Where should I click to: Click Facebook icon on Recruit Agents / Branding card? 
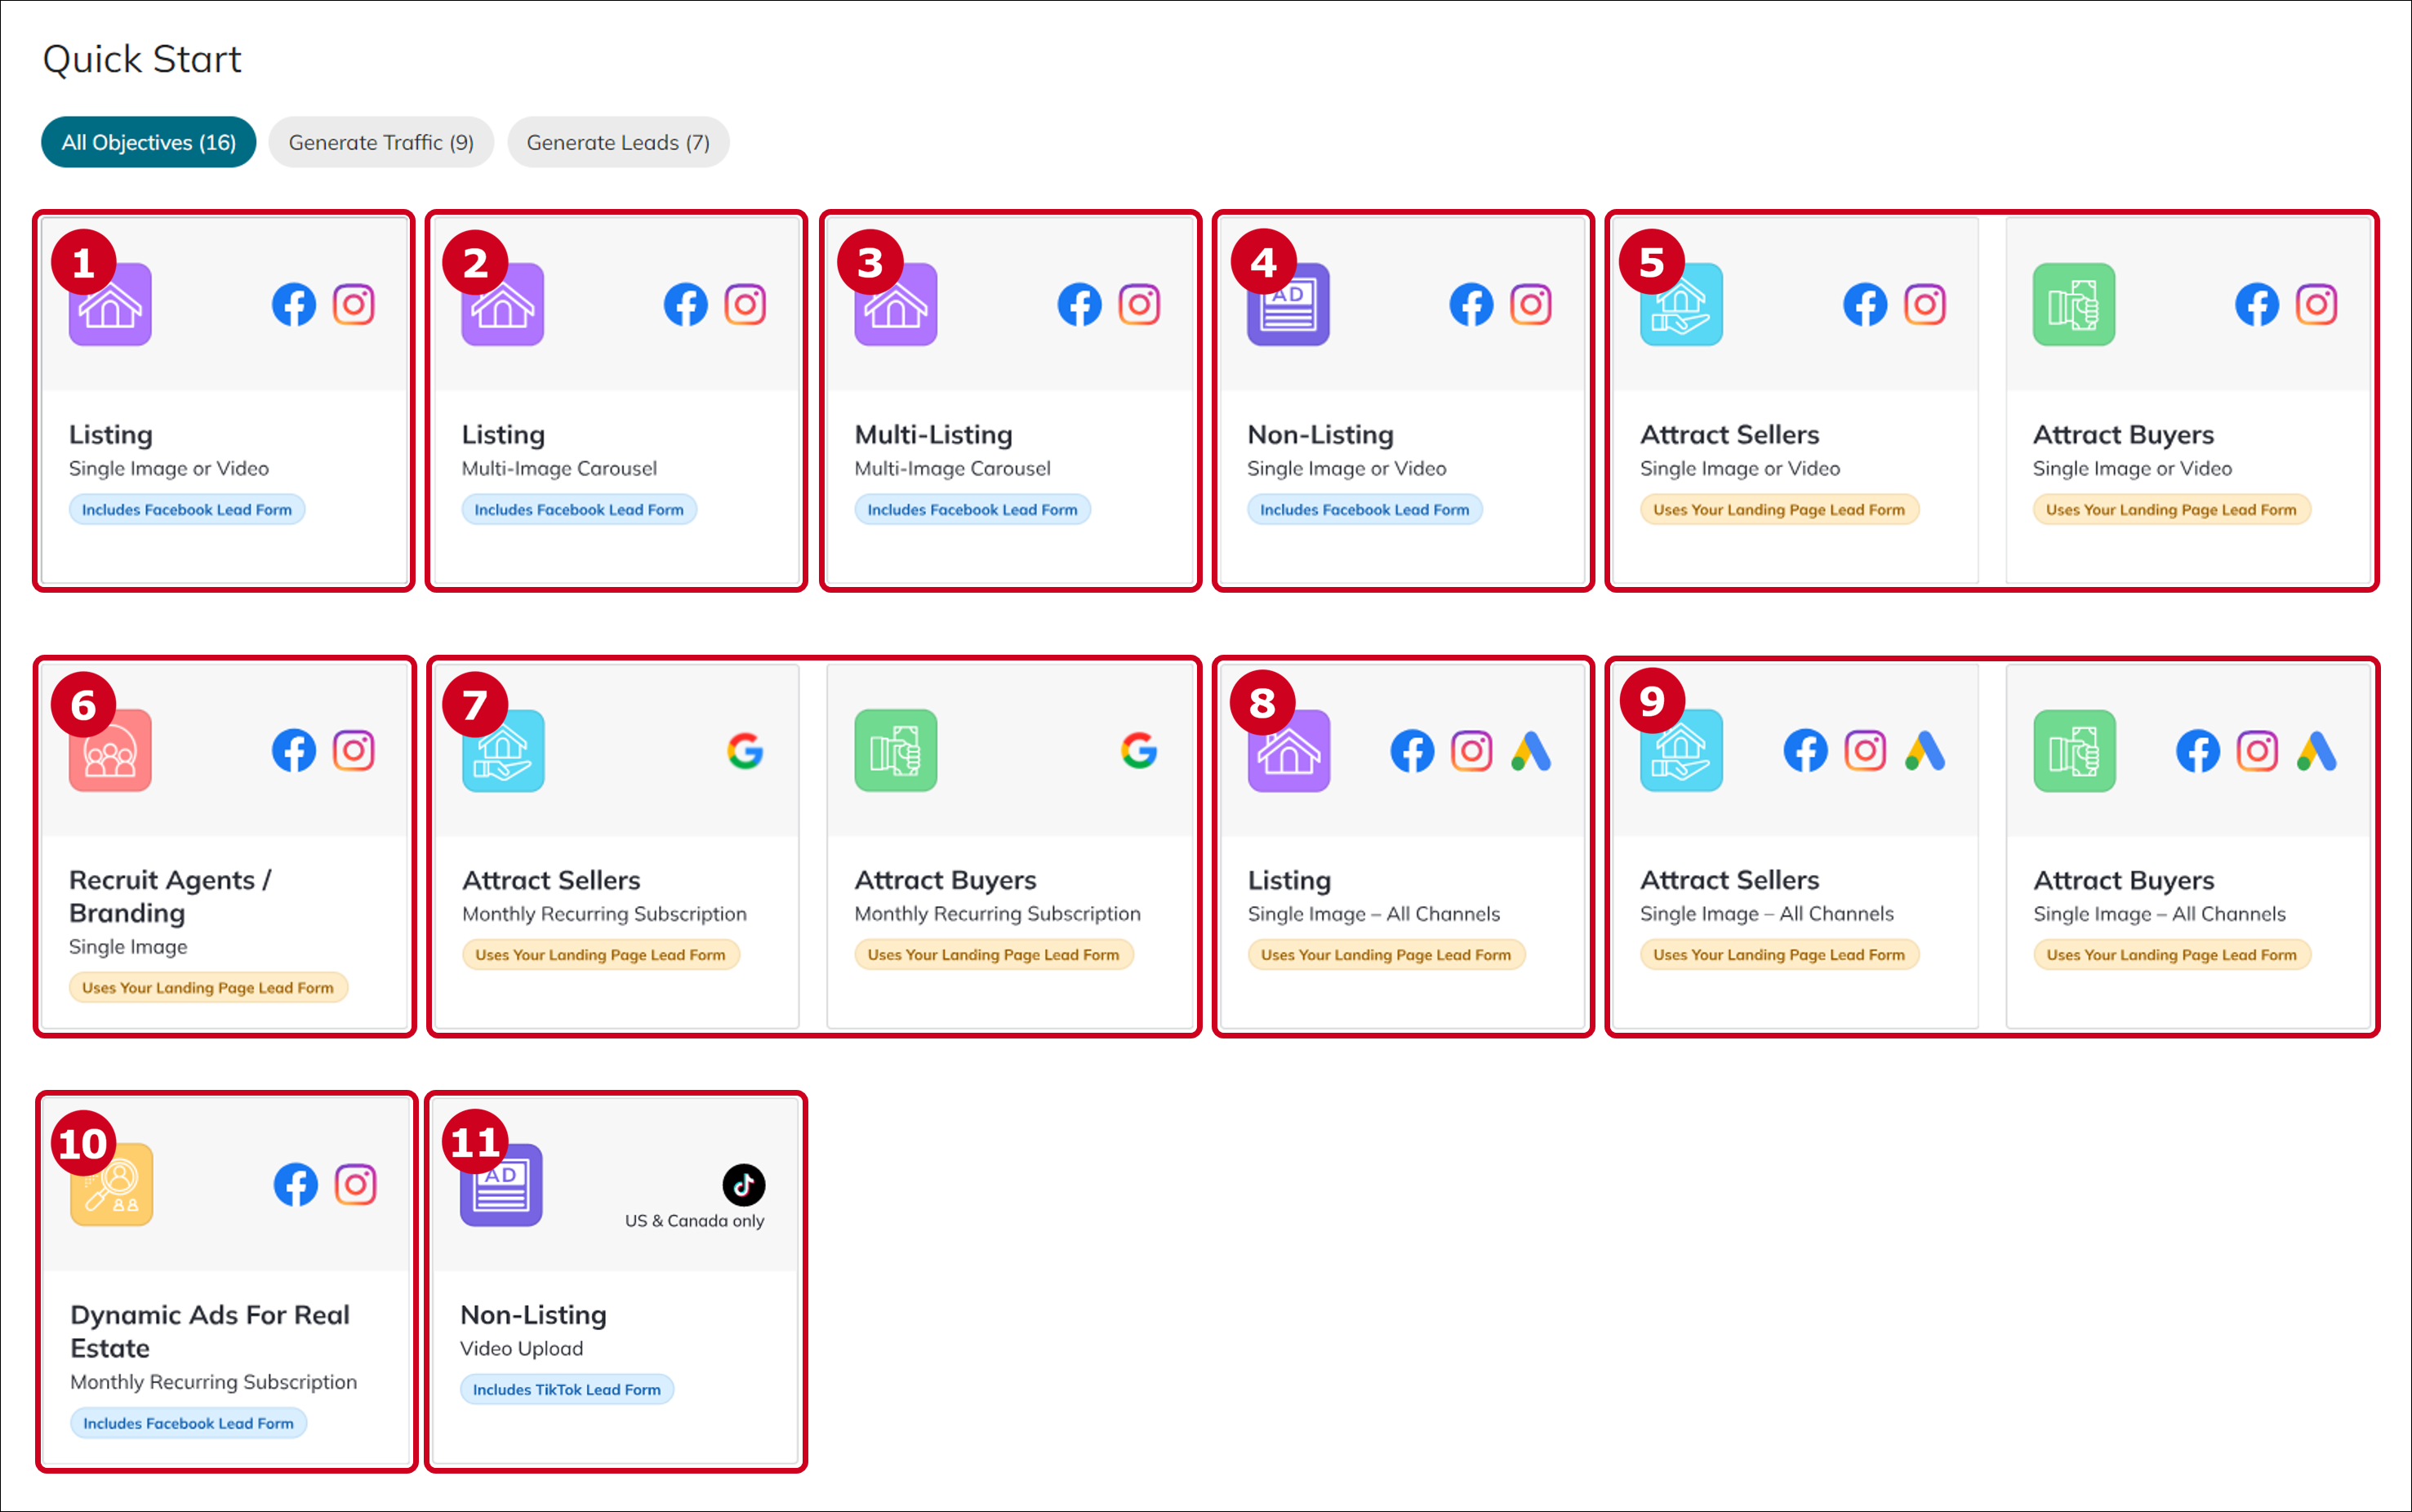point(294,750)
